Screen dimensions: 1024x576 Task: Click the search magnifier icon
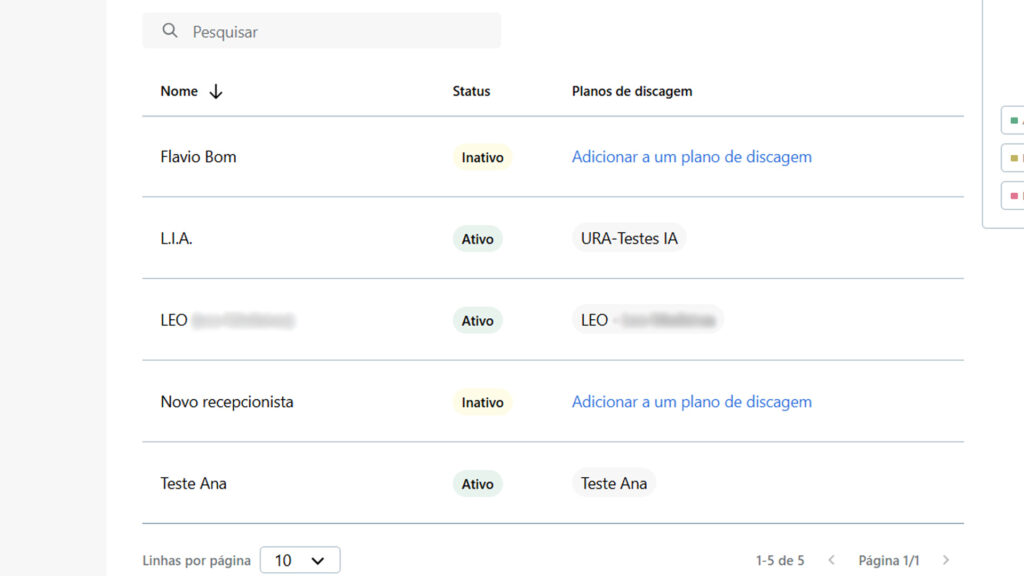(170, 31)
